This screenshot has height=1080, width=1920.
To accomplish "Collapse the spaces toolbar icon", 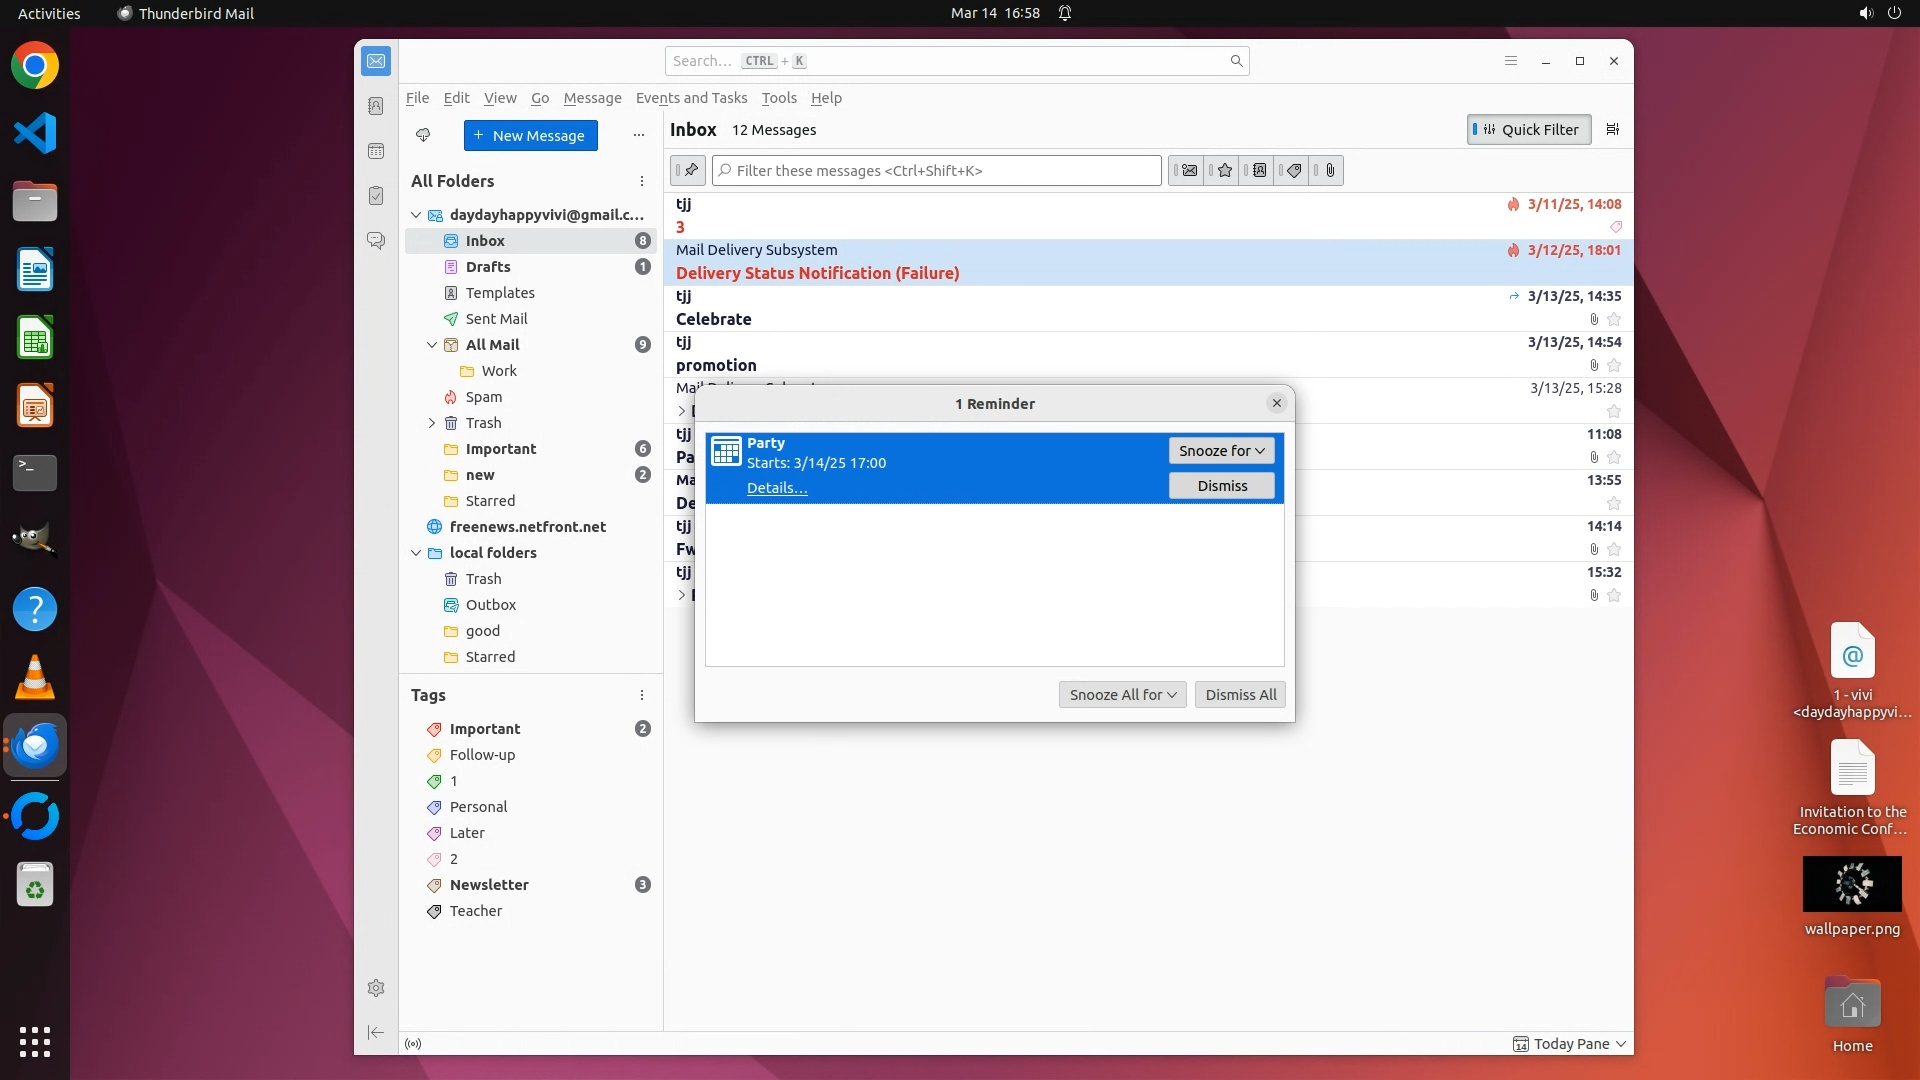I will coord(376,1032).
